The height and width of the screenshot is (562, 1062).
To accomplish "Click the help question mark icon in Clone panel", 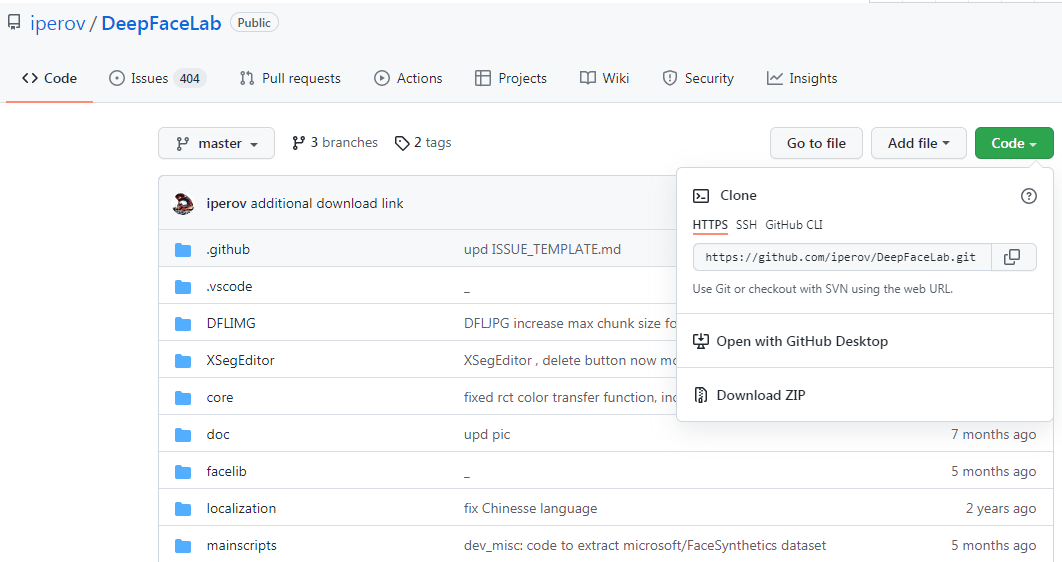I will [x=1028, y=196].
